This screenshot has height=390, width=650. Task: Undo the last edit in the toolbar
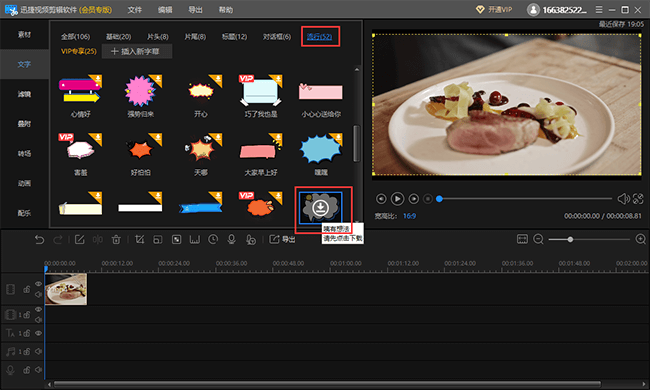[39, 240]
